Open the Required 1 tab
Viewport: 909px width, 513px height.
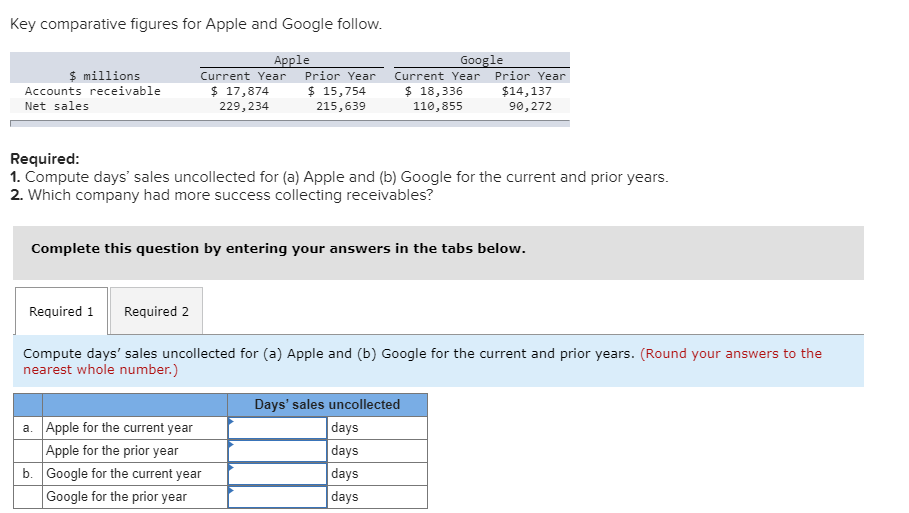(x=61, y=311)
